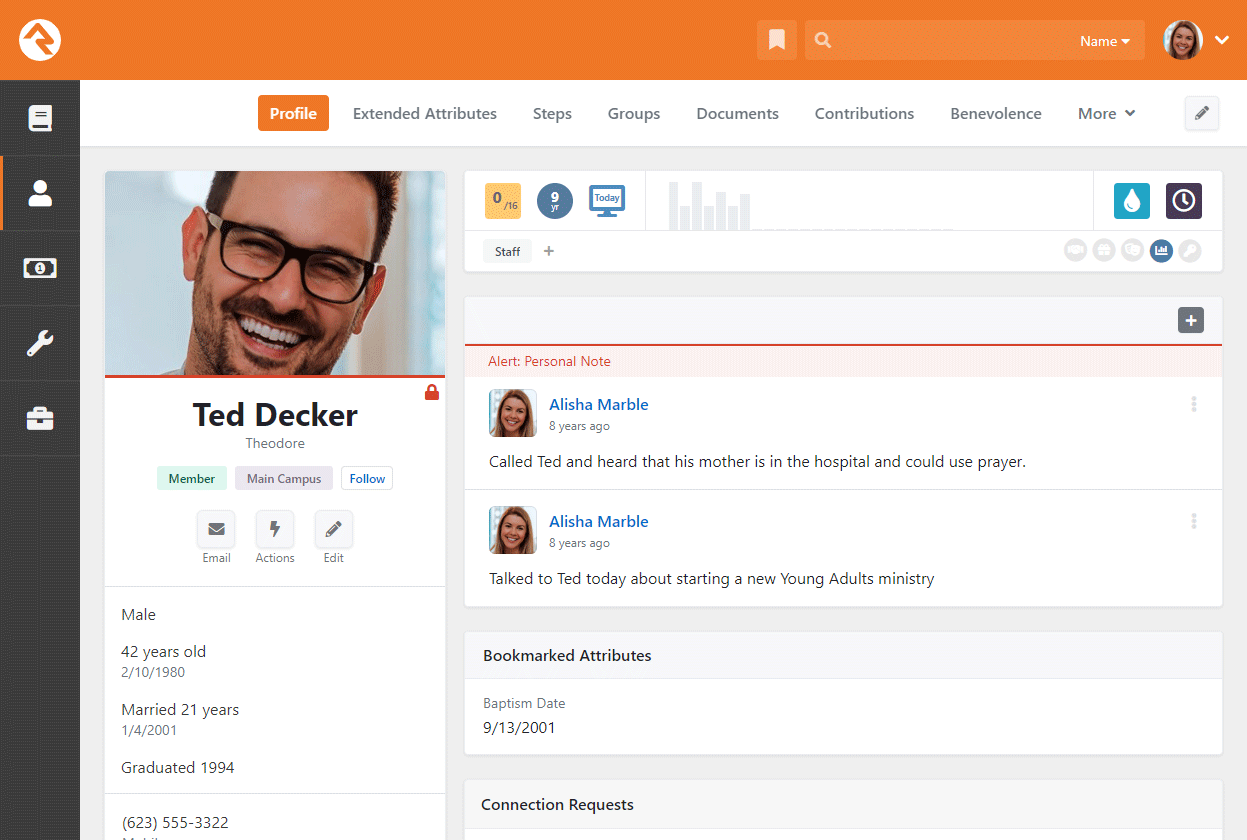
Task: Toggle the red lock icon on the profile photo
Action: (431, 392)
